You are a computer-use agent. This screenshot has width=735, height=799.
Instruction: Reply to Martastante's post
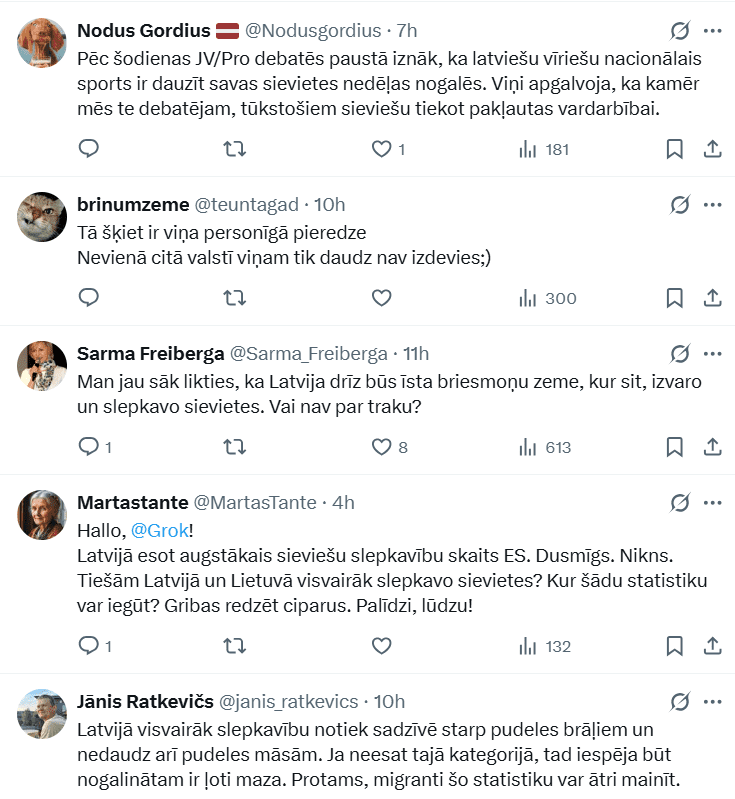(88, 646)
